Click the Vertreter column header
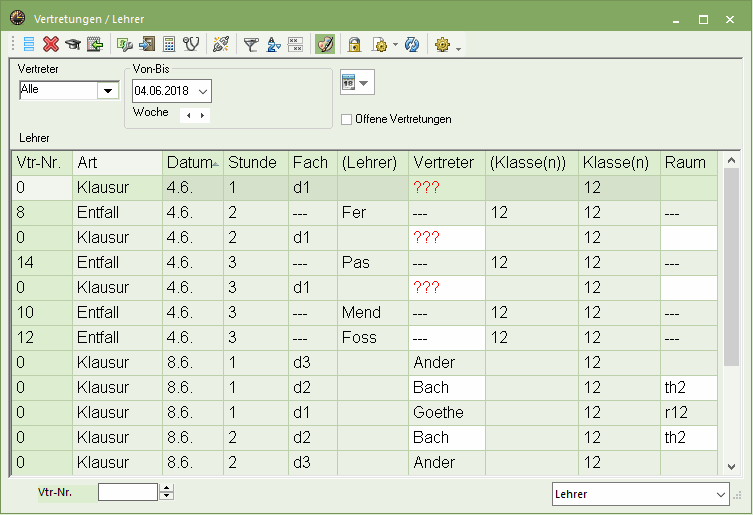 [447, 162]
